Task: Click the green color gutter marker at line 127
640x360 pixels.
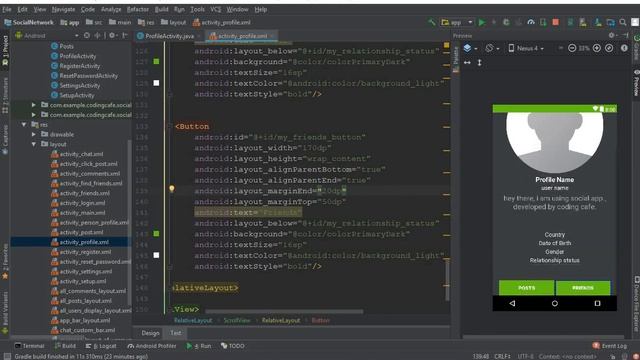Action: pyautogui.click(x=156, y=61)
